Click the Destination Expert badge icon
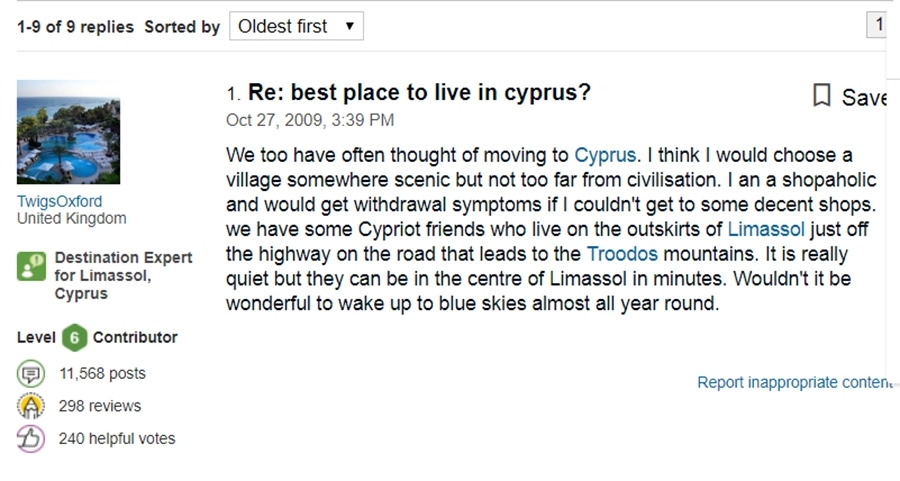 click(31, 267)
